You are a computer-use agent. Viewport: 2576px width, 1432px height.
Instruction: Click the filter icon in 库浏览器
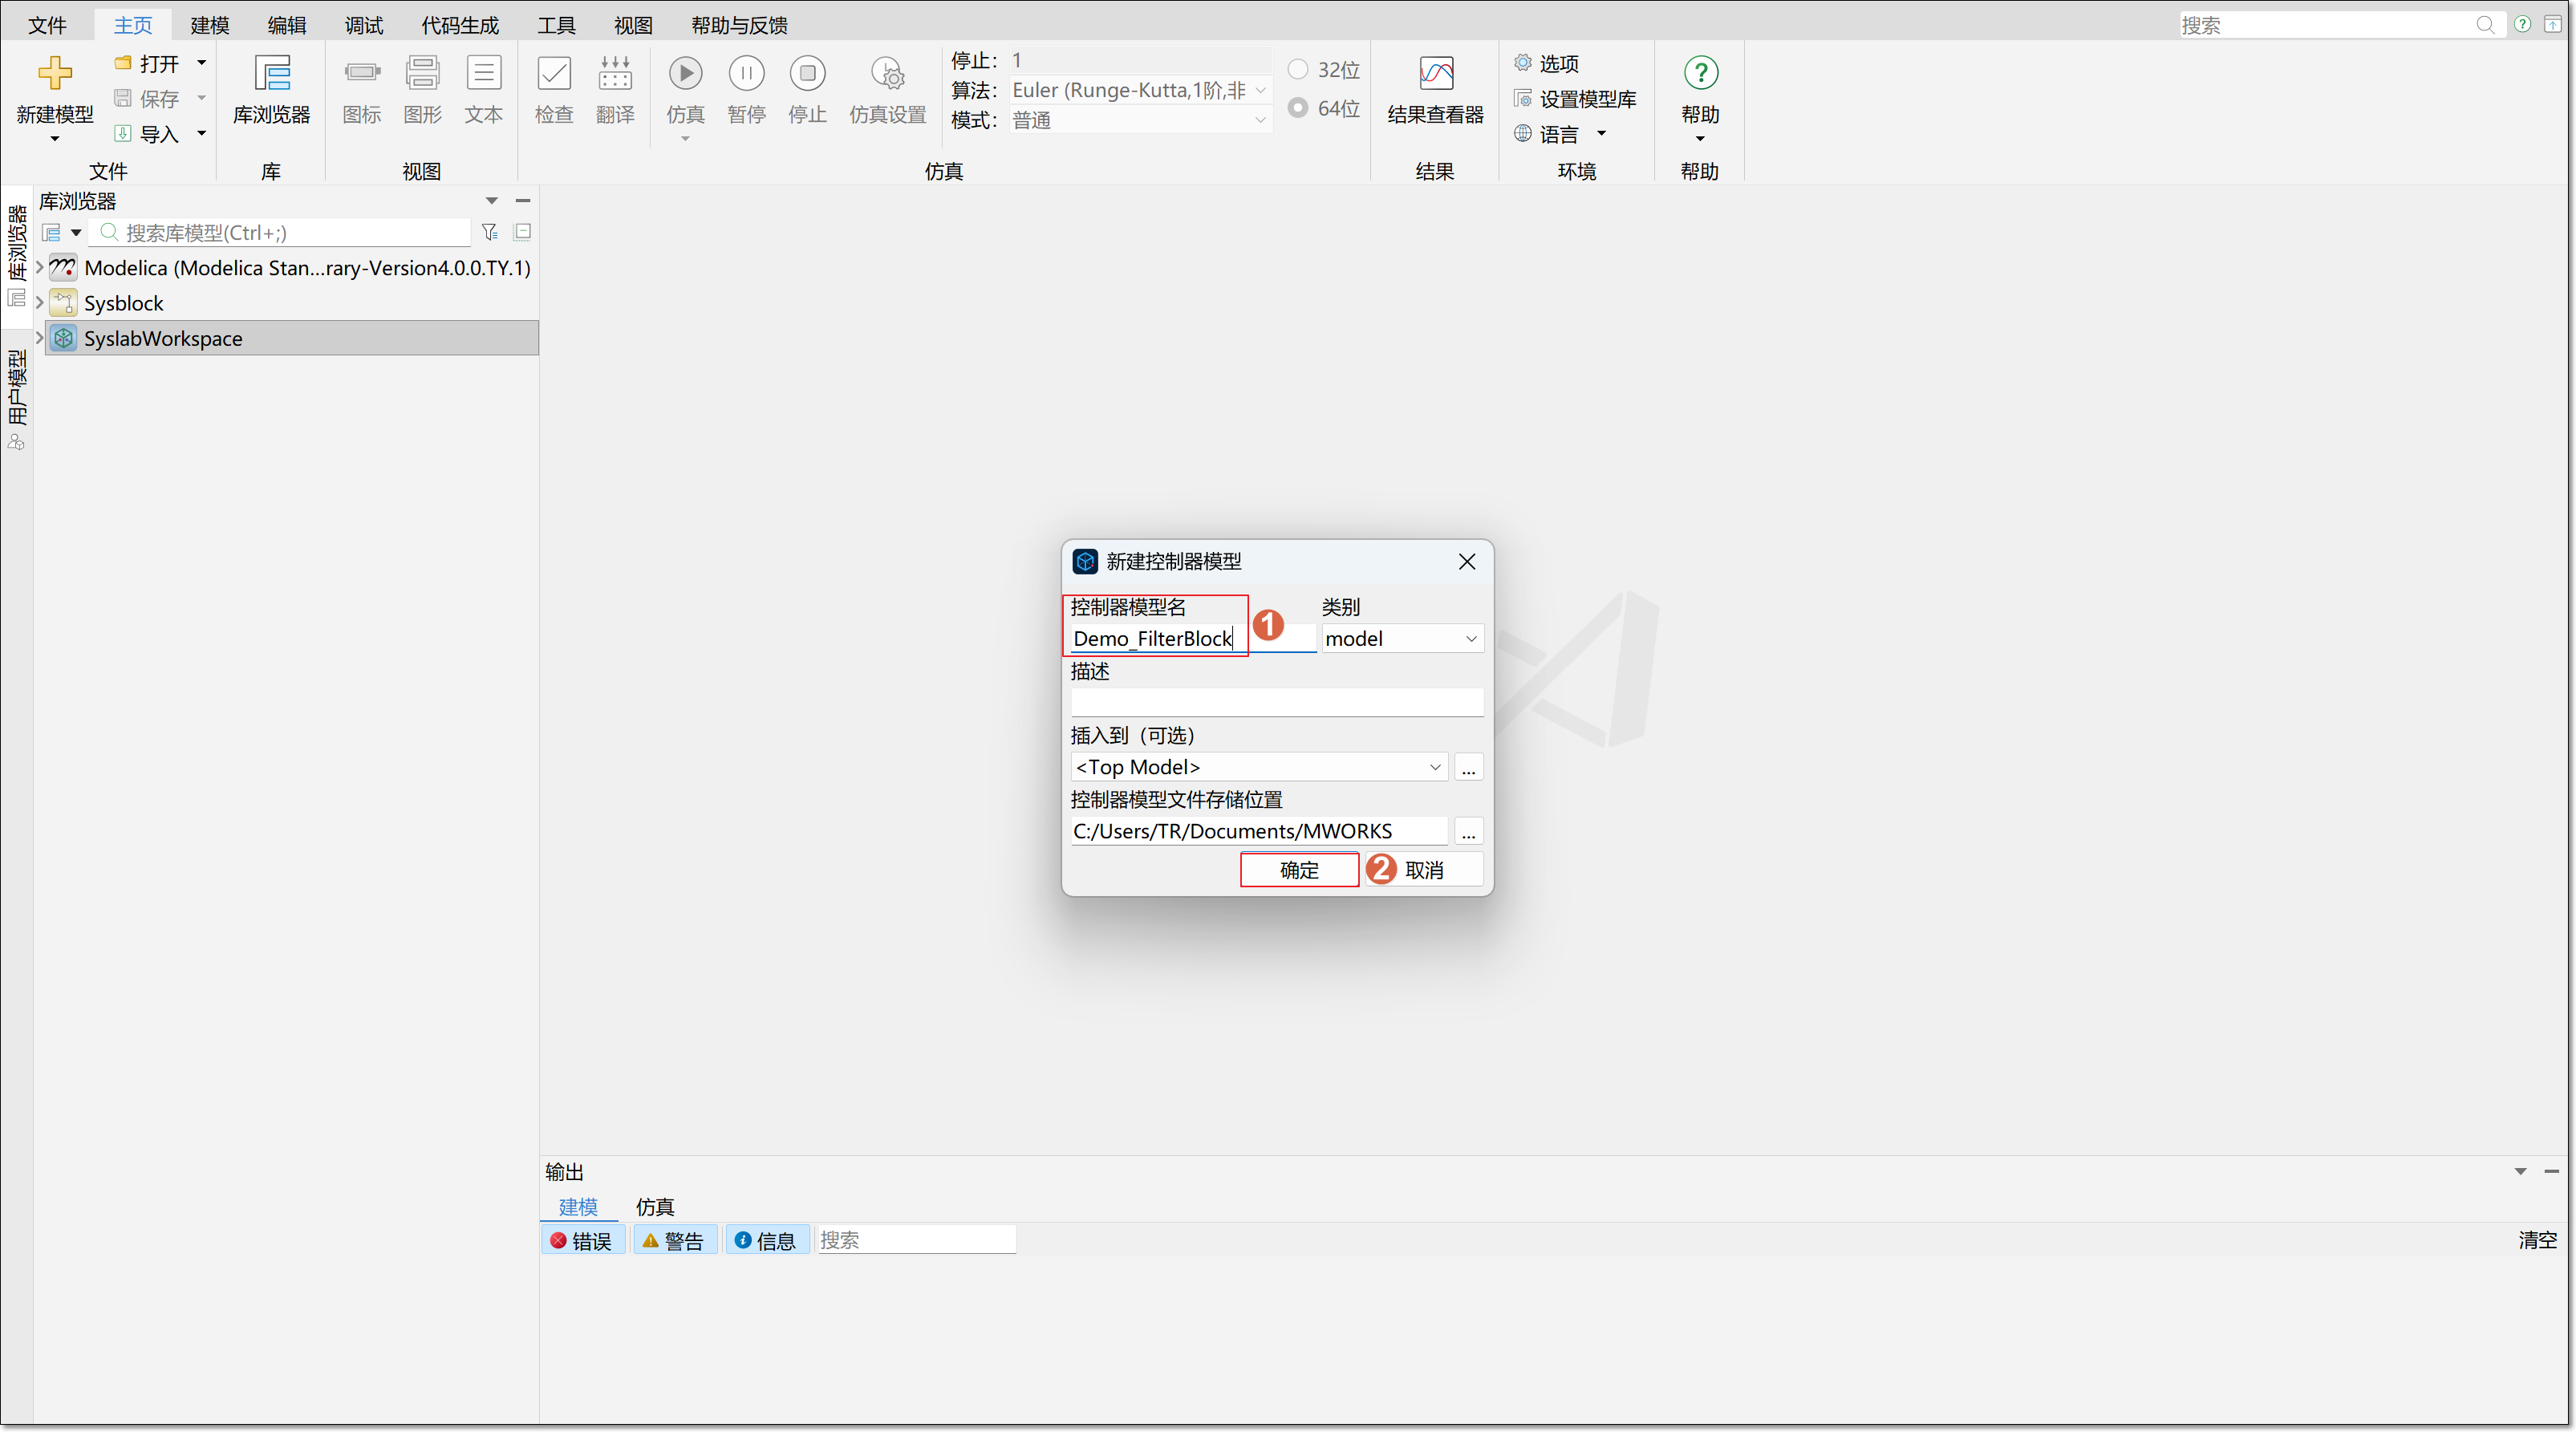pos(490,232)
